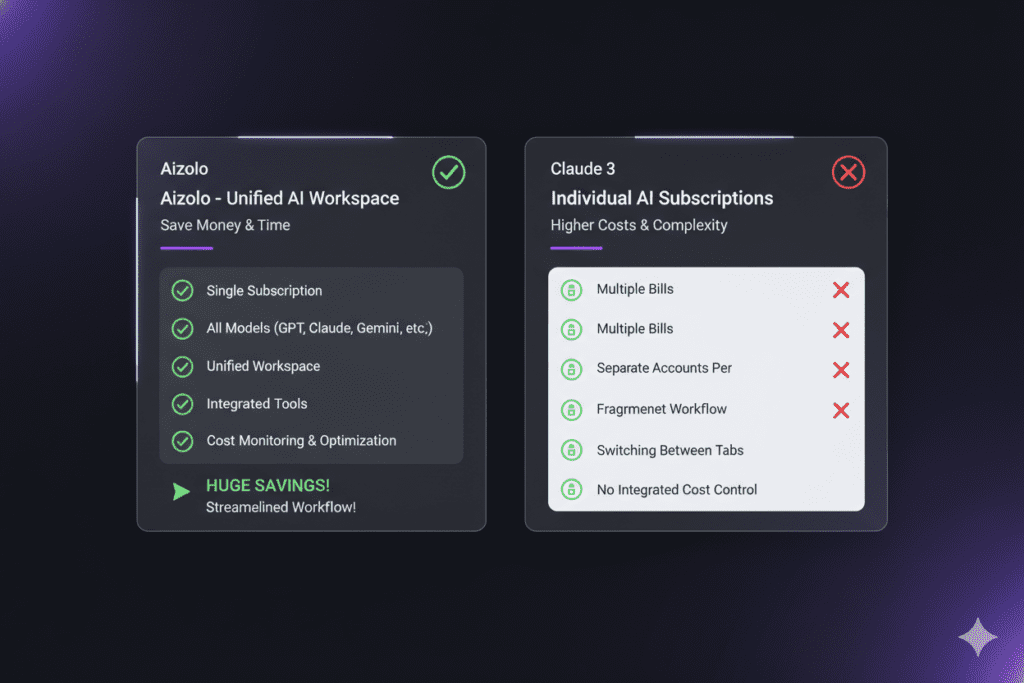Image resolution: width=1024 pixels, height=683 pixels.
Task: Click the red X circle on Claude 3 card
Action: (848, 173)
